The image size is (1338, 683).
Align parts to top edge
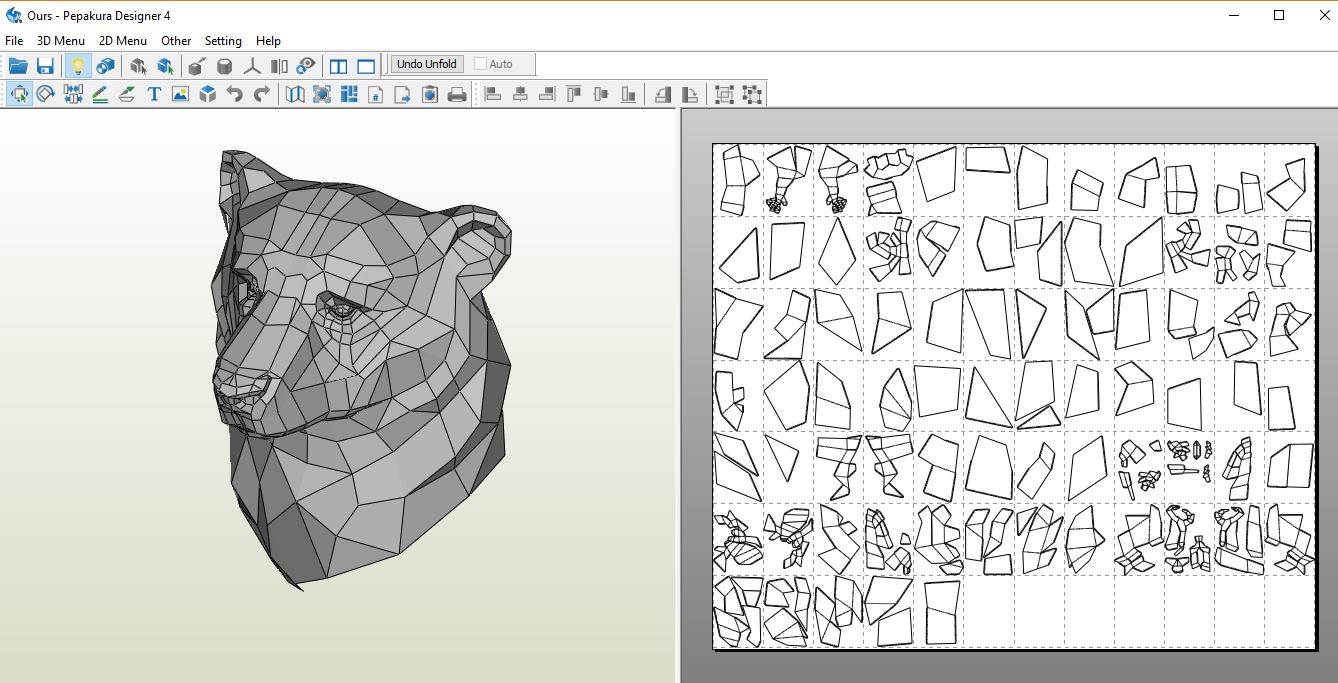574,94
